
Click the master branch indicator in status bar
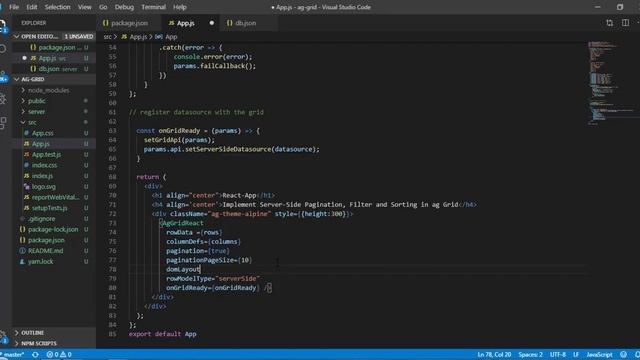pos(13,354)
